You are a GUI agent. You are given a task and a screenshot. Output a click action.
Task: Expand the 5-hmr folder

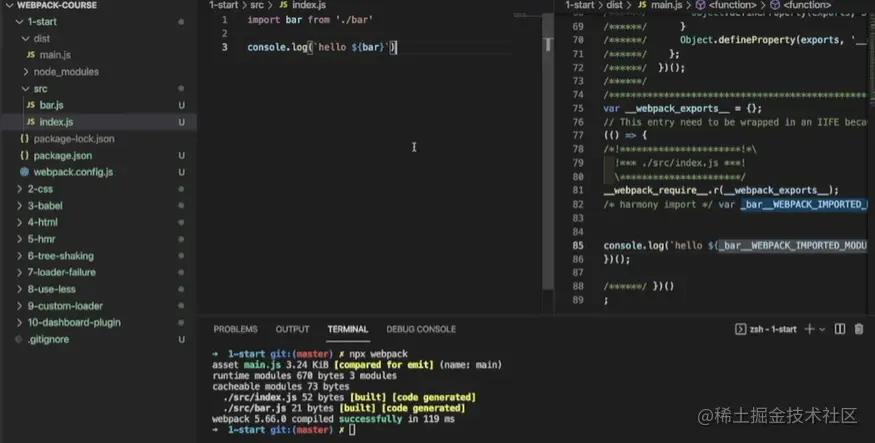(x=20, y=239)
